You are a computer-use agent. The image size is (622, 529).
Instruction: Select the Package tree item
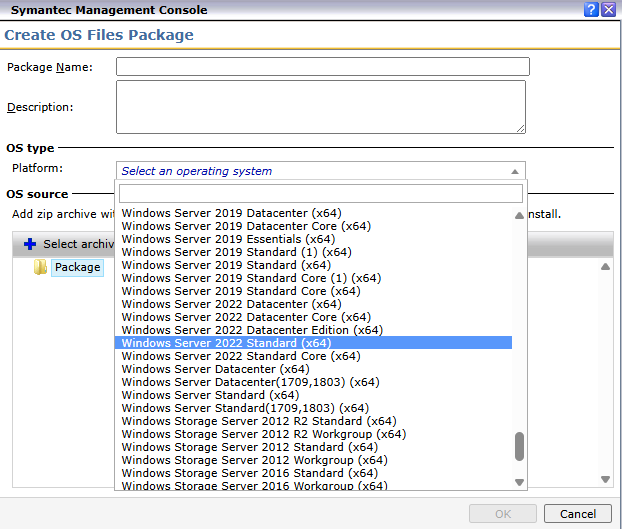pyautogui.click(x=77, y=267)
